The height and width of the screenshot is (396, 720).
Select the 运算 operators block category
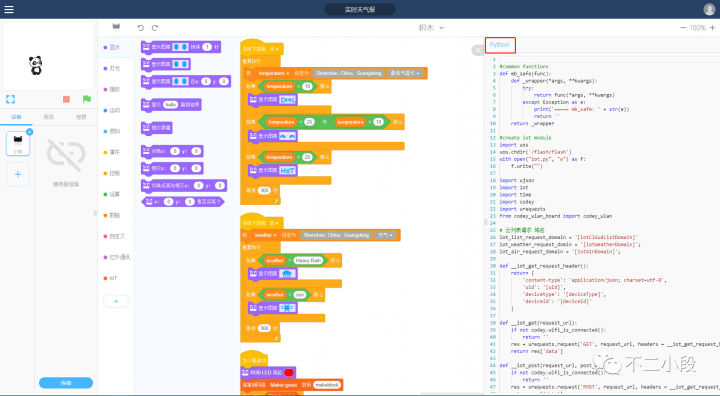[112, 194]
